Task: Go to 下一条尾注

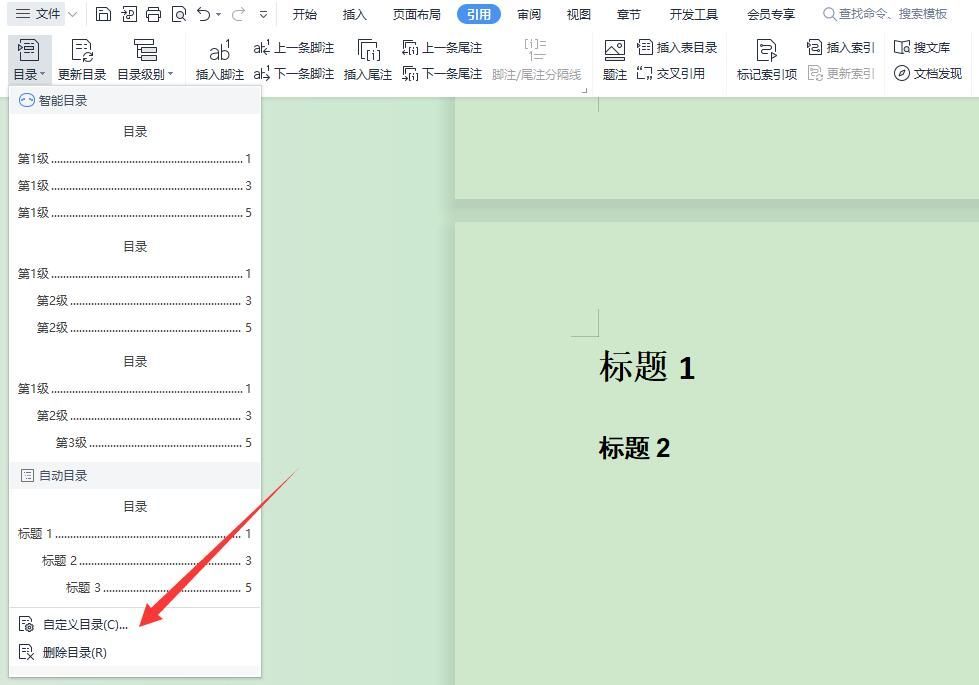Action: coord(442,73)
